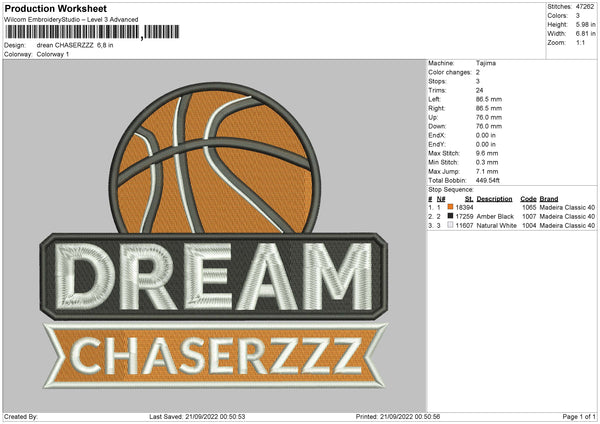Click the Amber Black color swatch
Viewport: 600px width, 424px height.
click(x=450, y=216)
